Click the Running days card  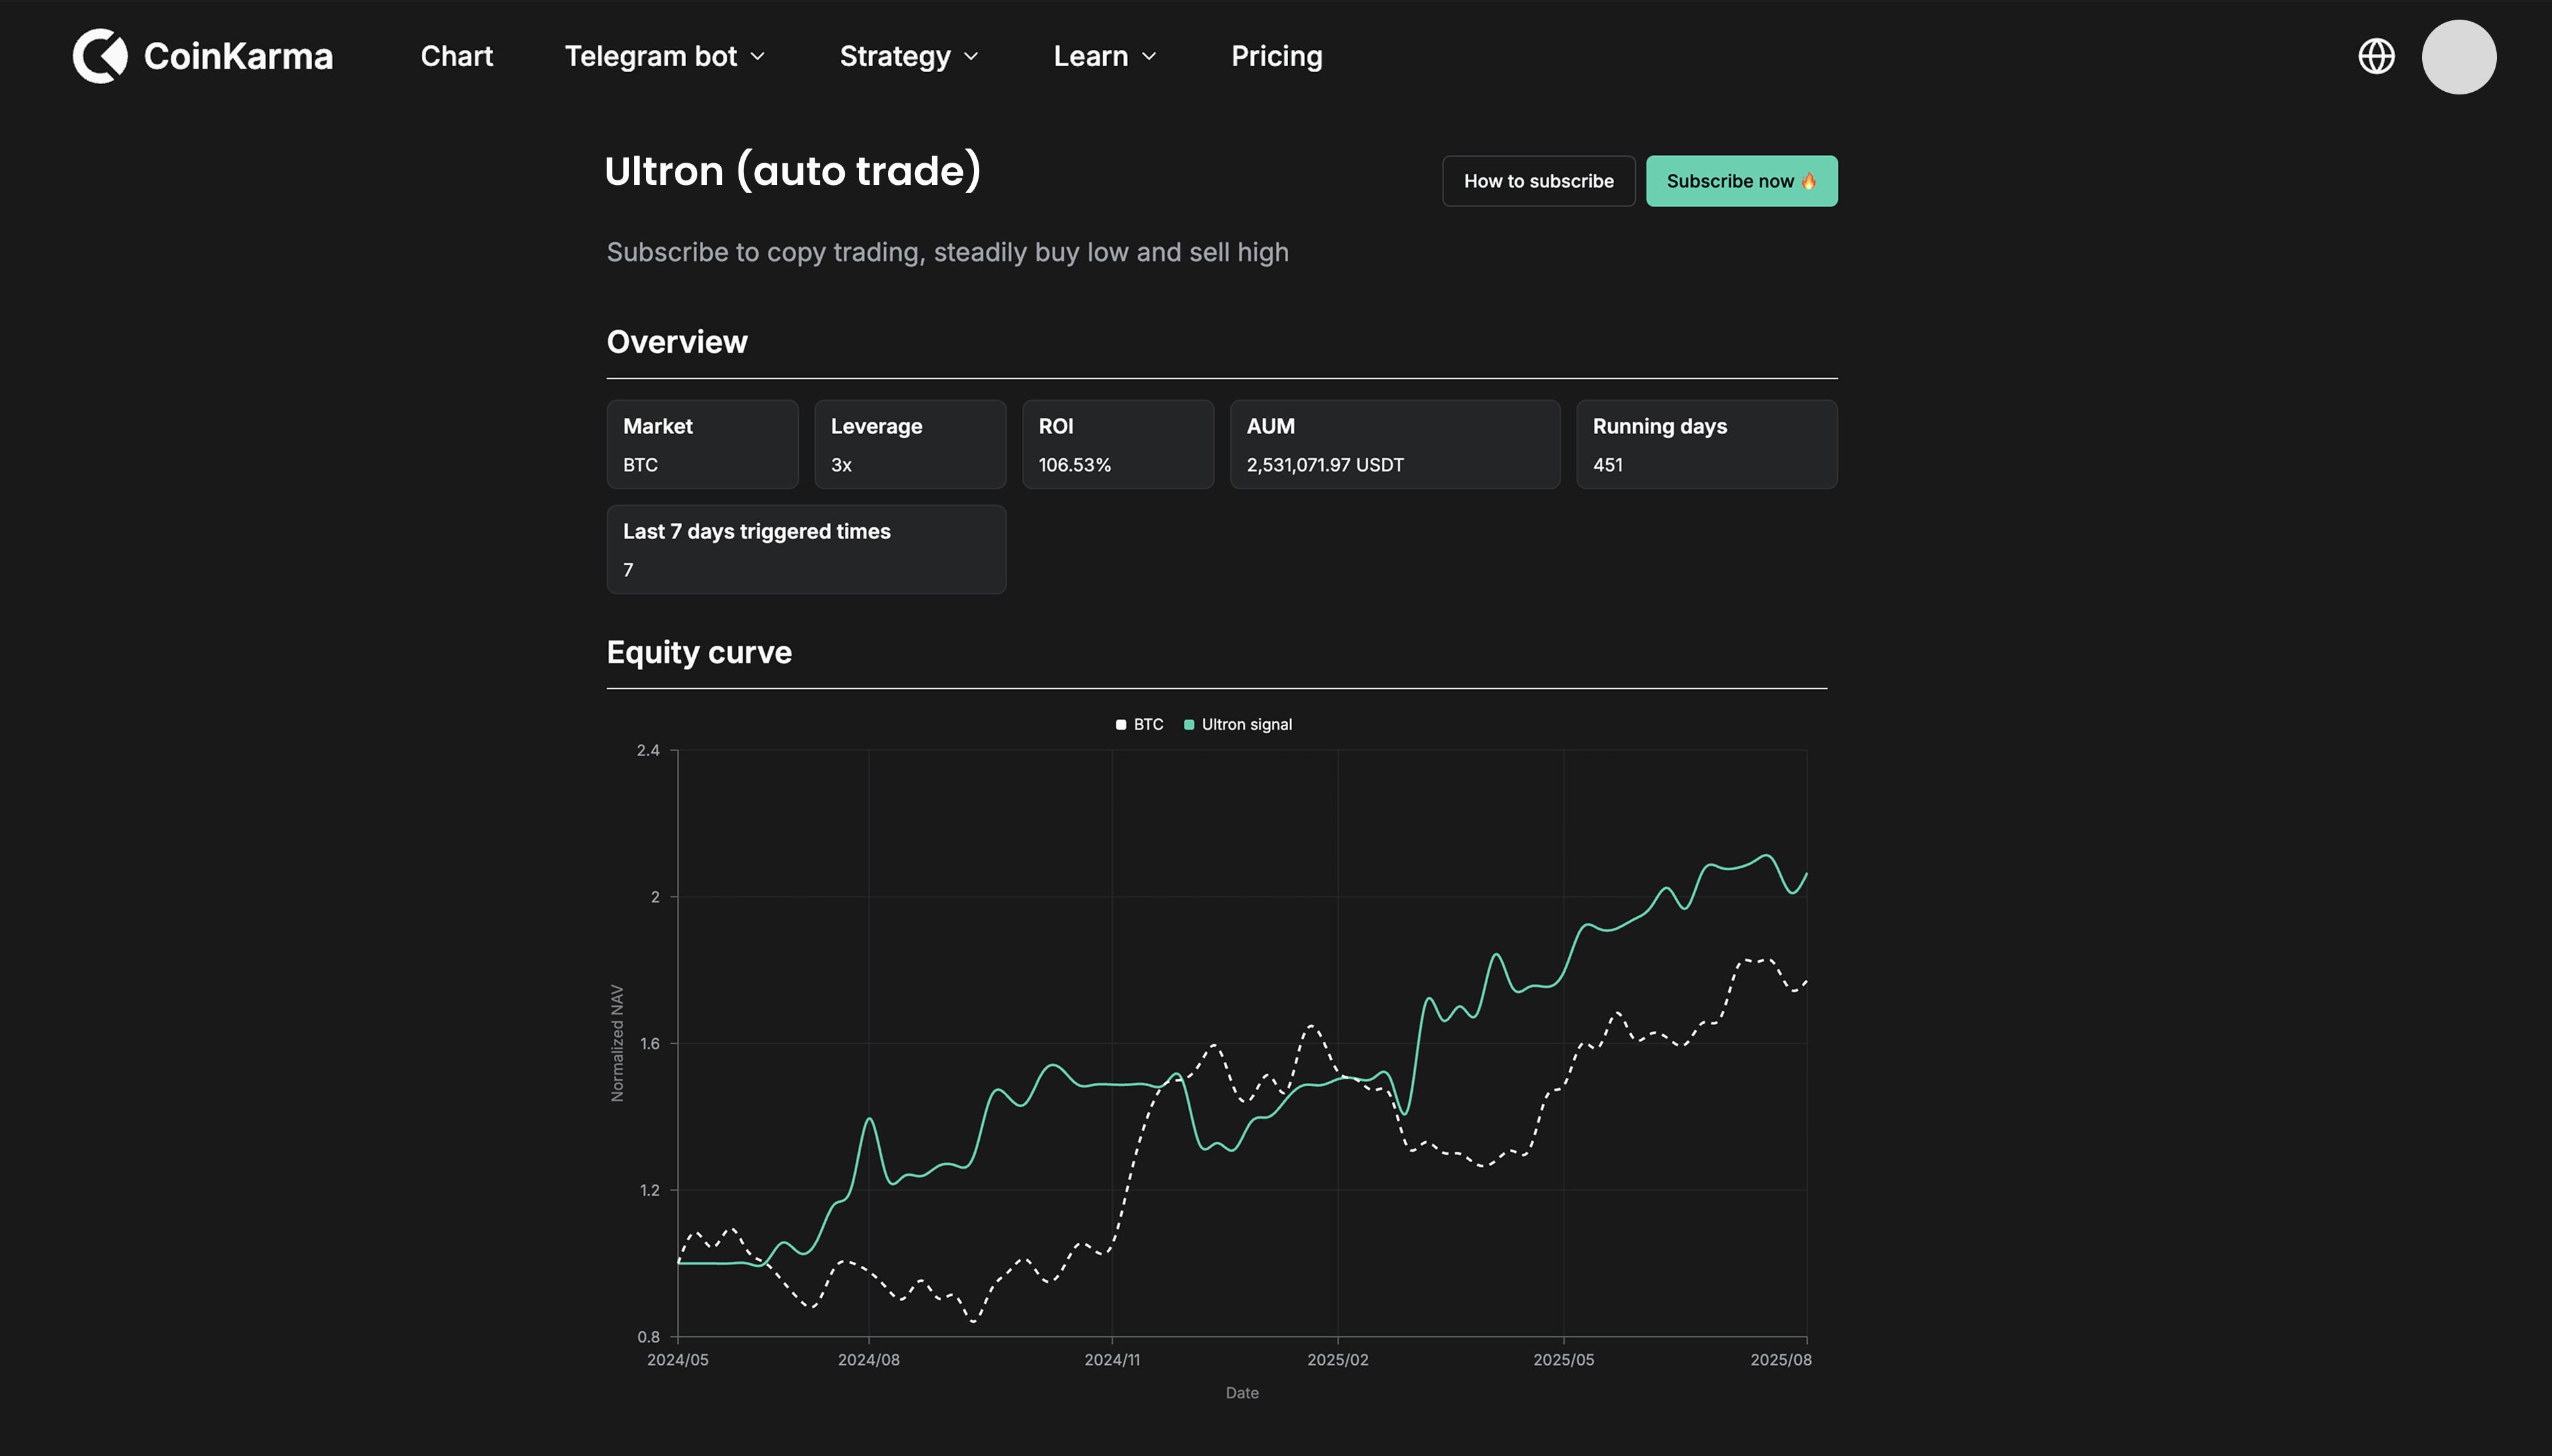coord(1706,444)
